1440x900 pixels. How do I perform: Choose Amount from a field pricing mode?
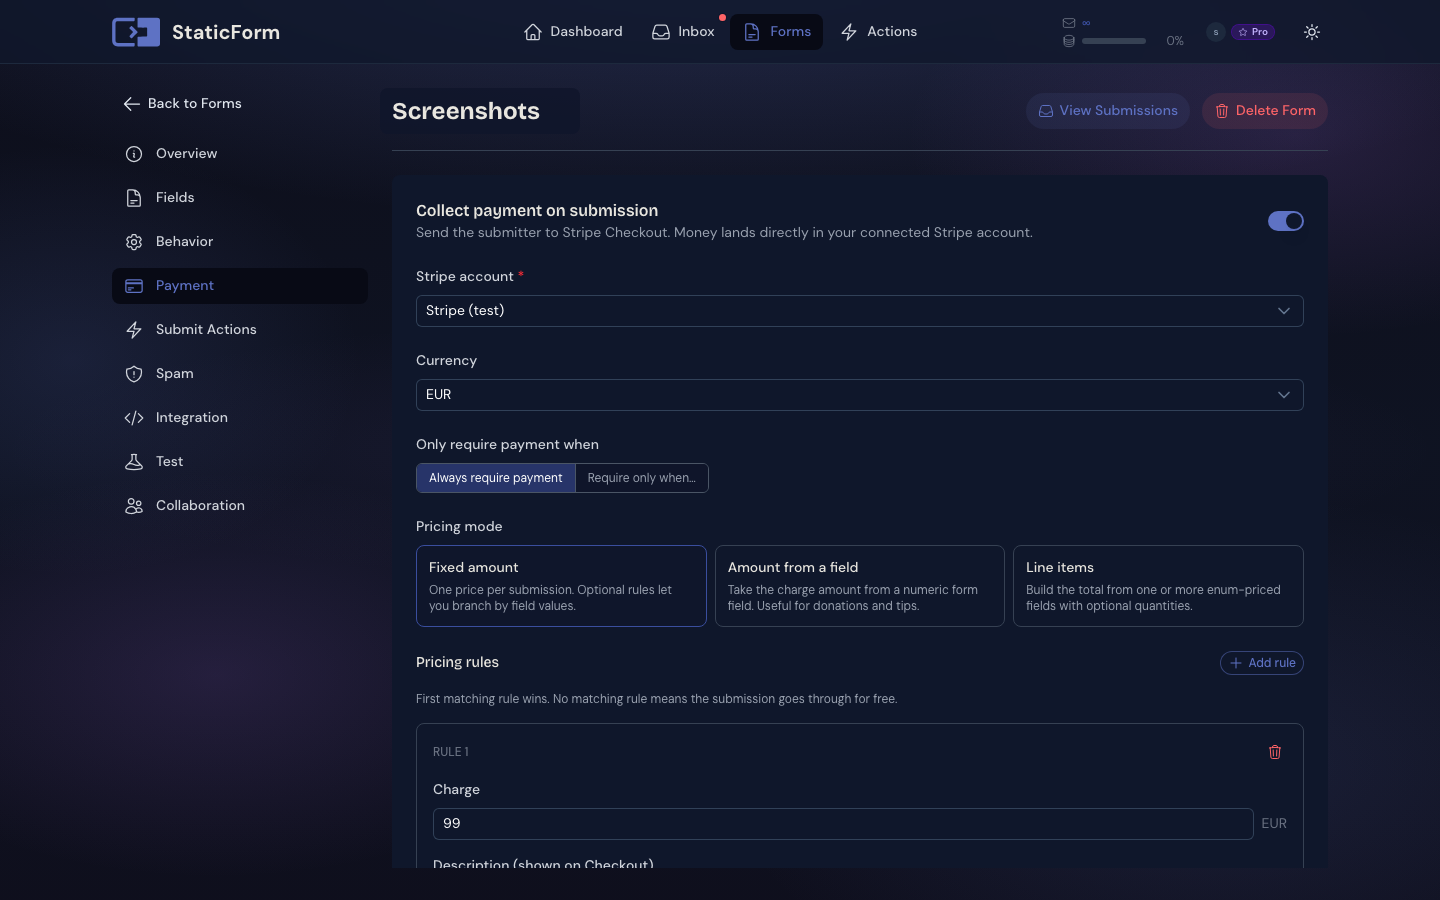860,586
